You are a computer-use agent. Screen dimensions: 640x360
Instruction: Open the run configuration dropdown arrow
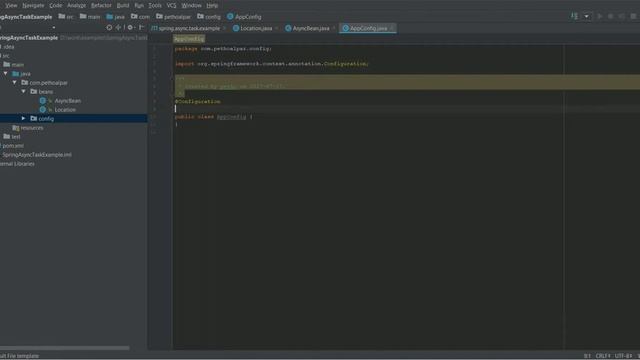coord(587,16)
